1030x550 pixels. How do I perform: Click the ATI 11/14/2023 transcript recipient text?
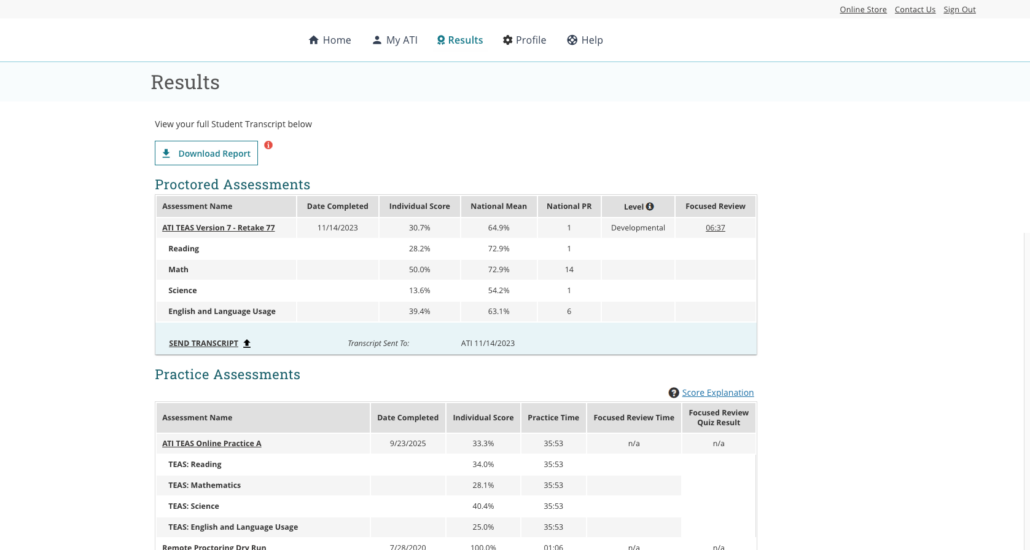[488, 343]
